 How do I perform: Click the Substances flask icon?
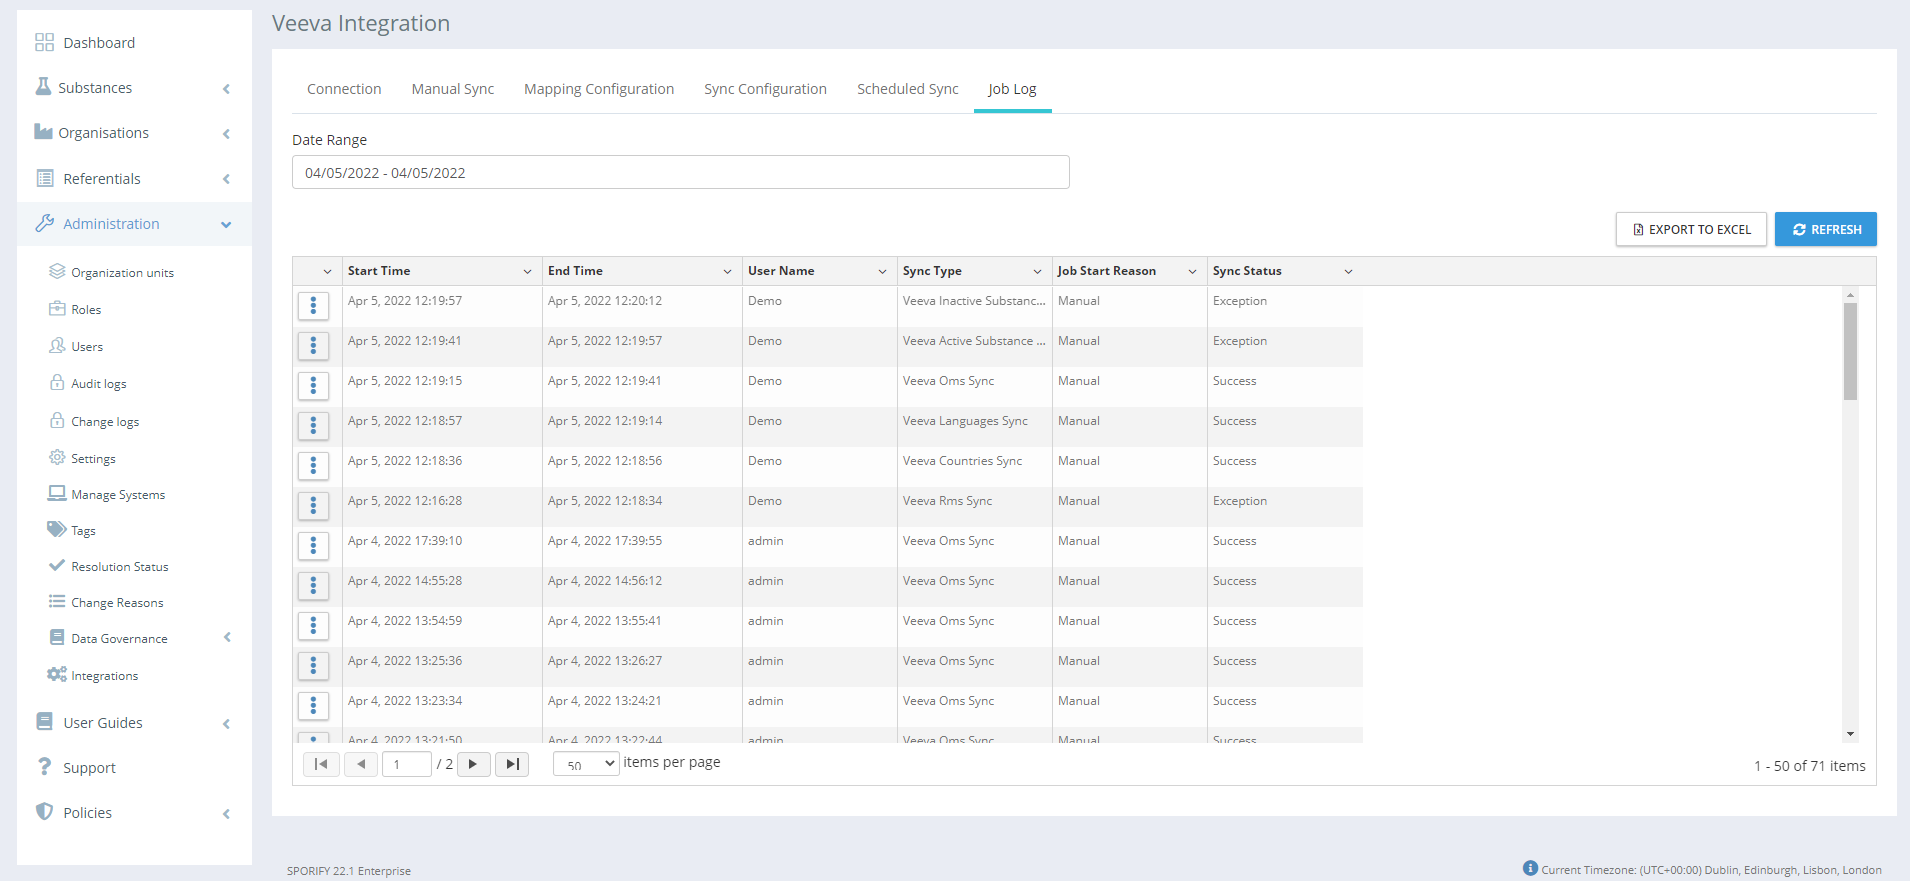point(43,87)
